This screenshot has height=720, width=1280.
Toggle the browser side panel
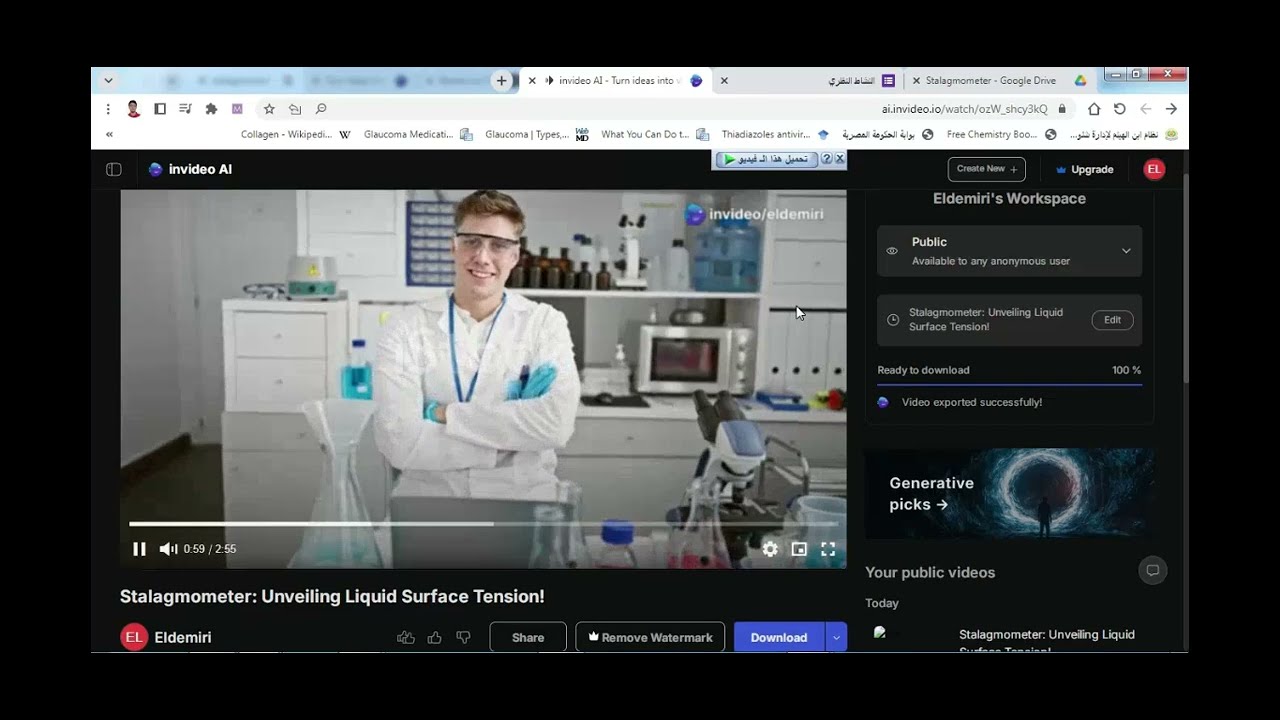(x=160, y=109)
